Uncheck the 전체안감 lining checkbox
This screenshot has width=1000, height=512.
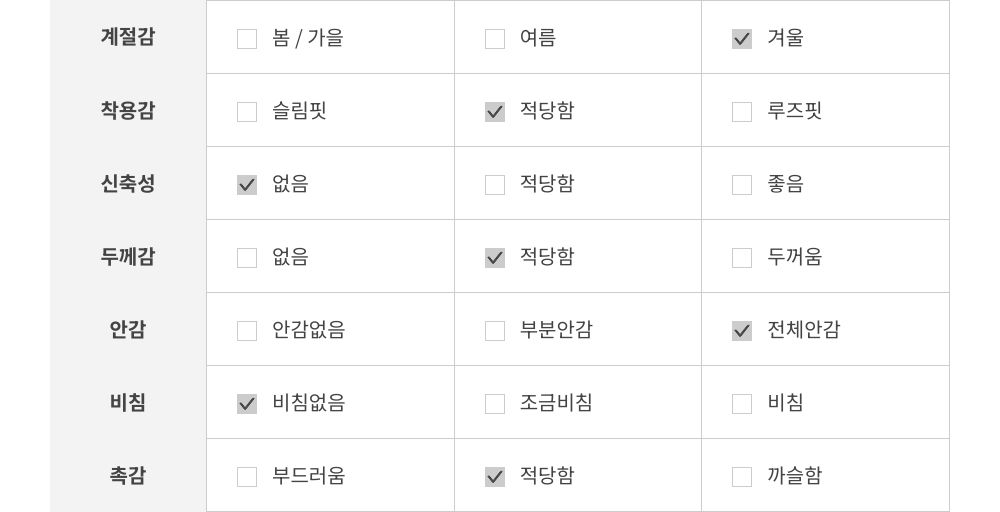[742, 331]
